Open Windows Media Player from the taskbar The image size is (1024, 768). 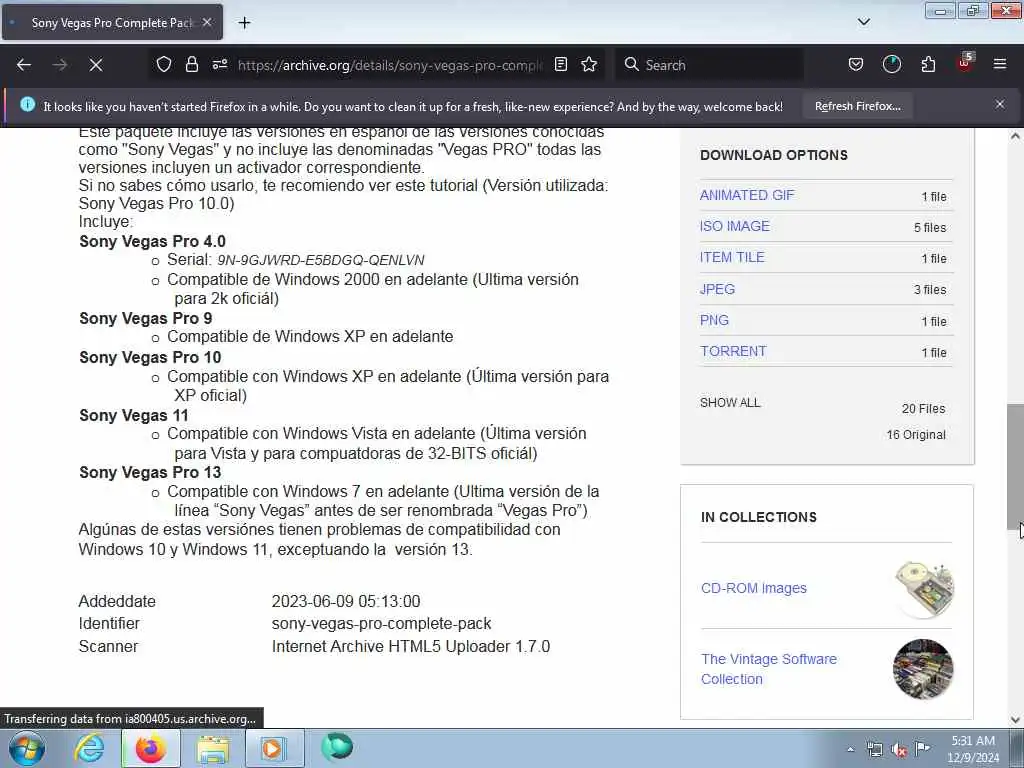point(273,748)
